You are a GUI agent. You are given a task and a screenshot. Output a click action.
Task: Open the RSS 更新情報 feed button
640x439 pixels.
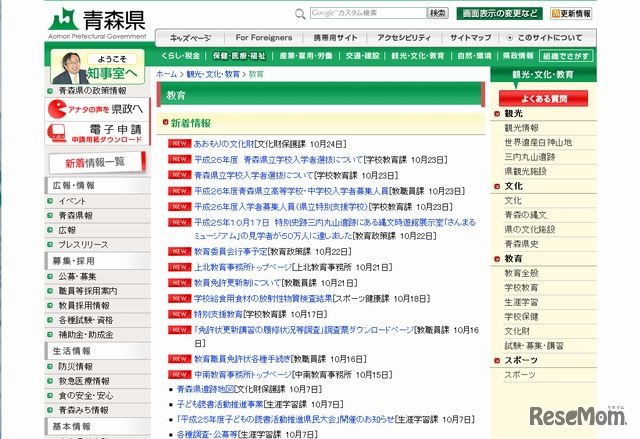click(571, 13)
